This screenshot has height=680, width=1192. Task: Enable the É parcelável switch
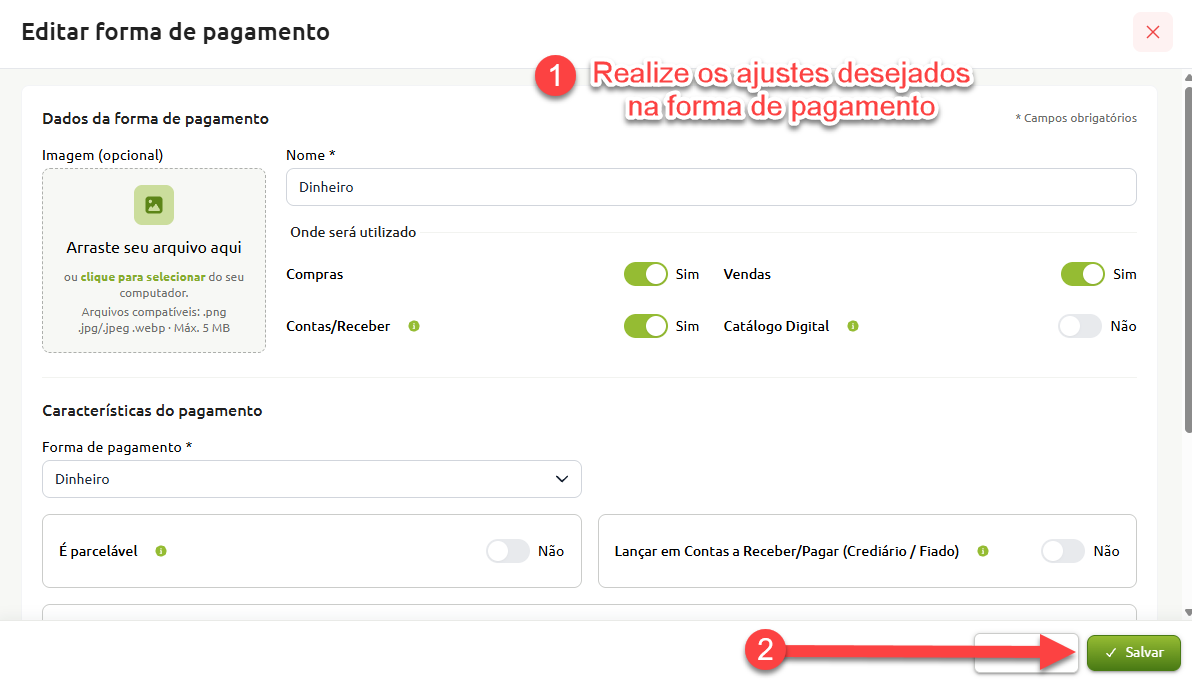(x=508, y=551)
